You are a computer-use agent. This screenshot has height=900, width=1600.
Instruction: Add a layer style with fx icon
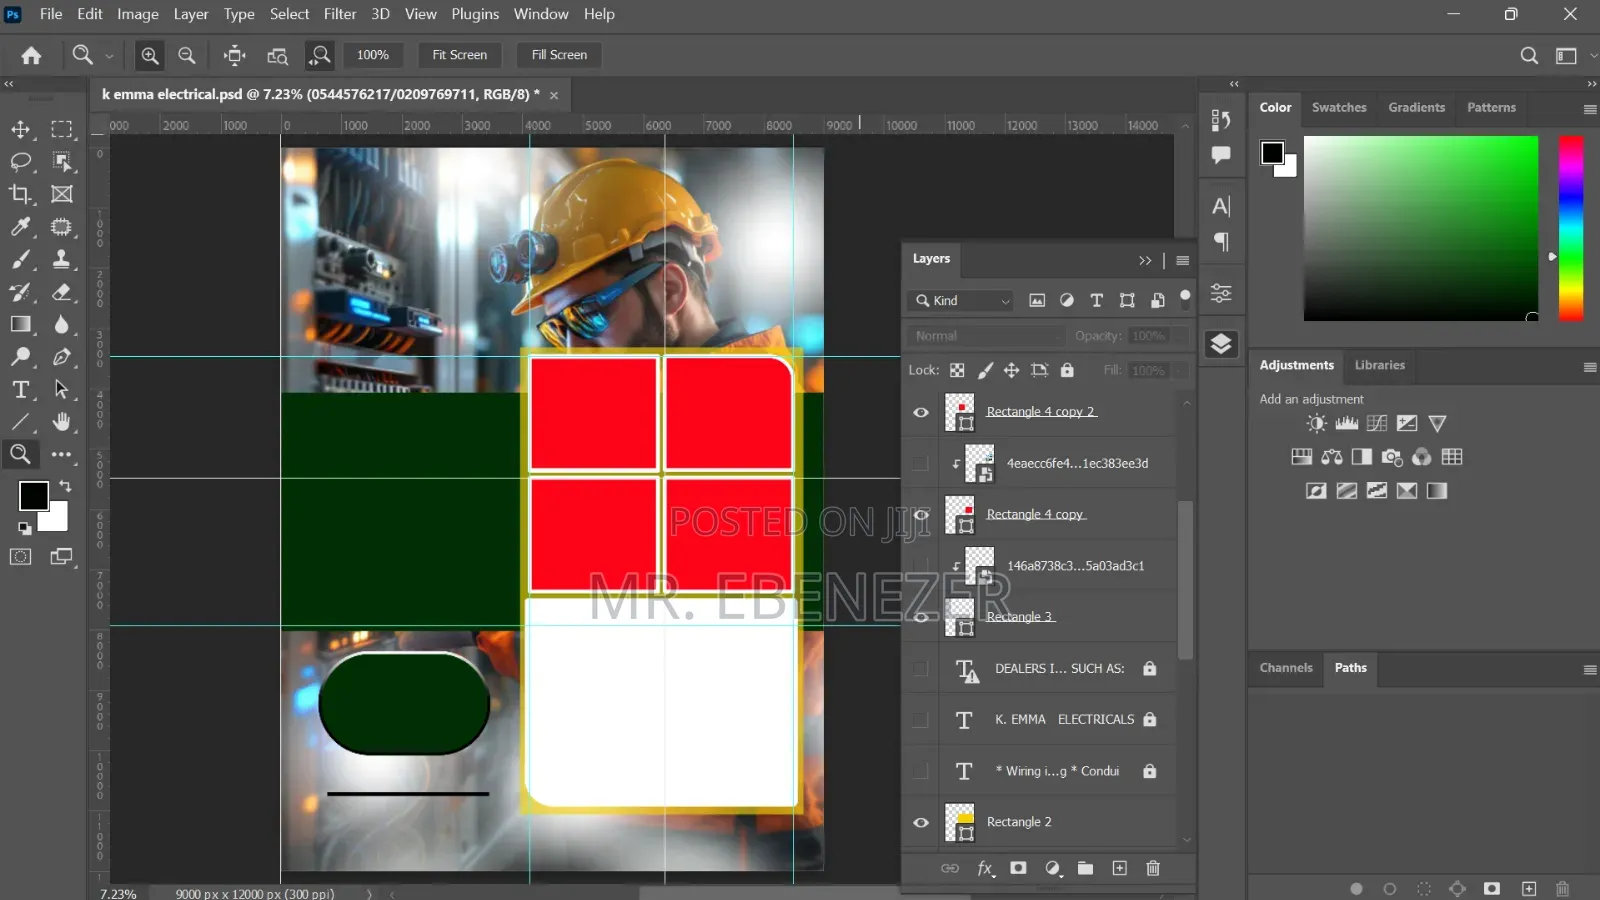[985, 868]
